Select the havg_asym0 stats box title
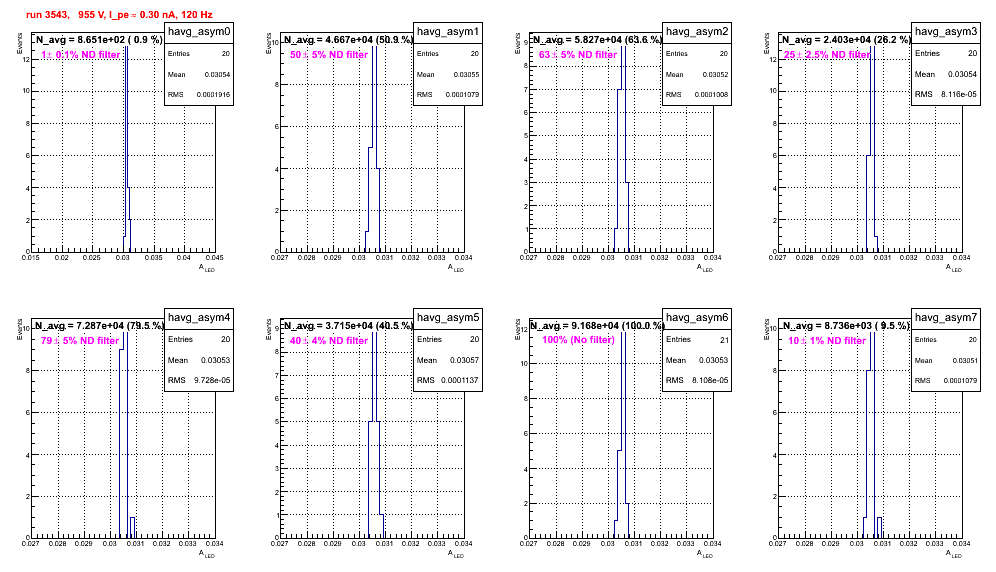Image resolution: width=996 pixels, height=572 pixels. click(x=199, y=32)
